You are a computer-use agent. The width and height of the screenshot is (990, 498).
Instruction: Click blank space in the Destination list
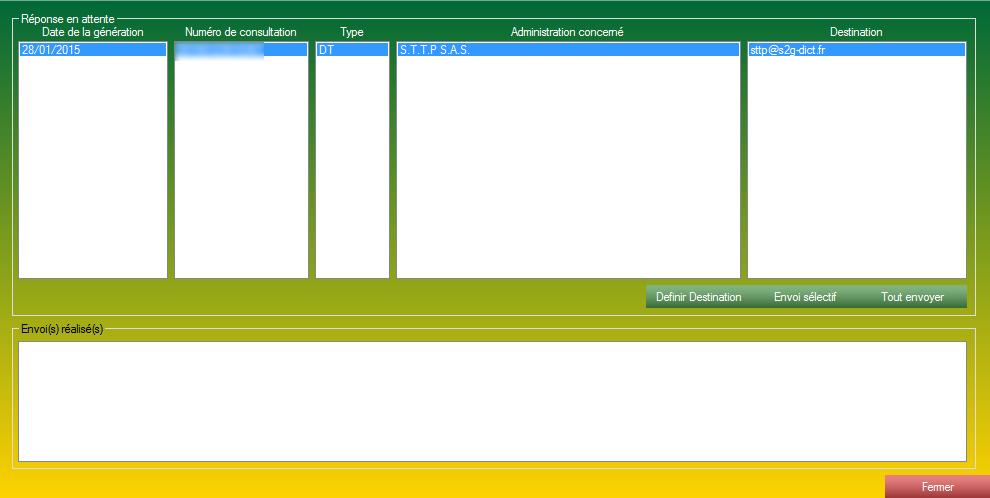pos(856,170)
